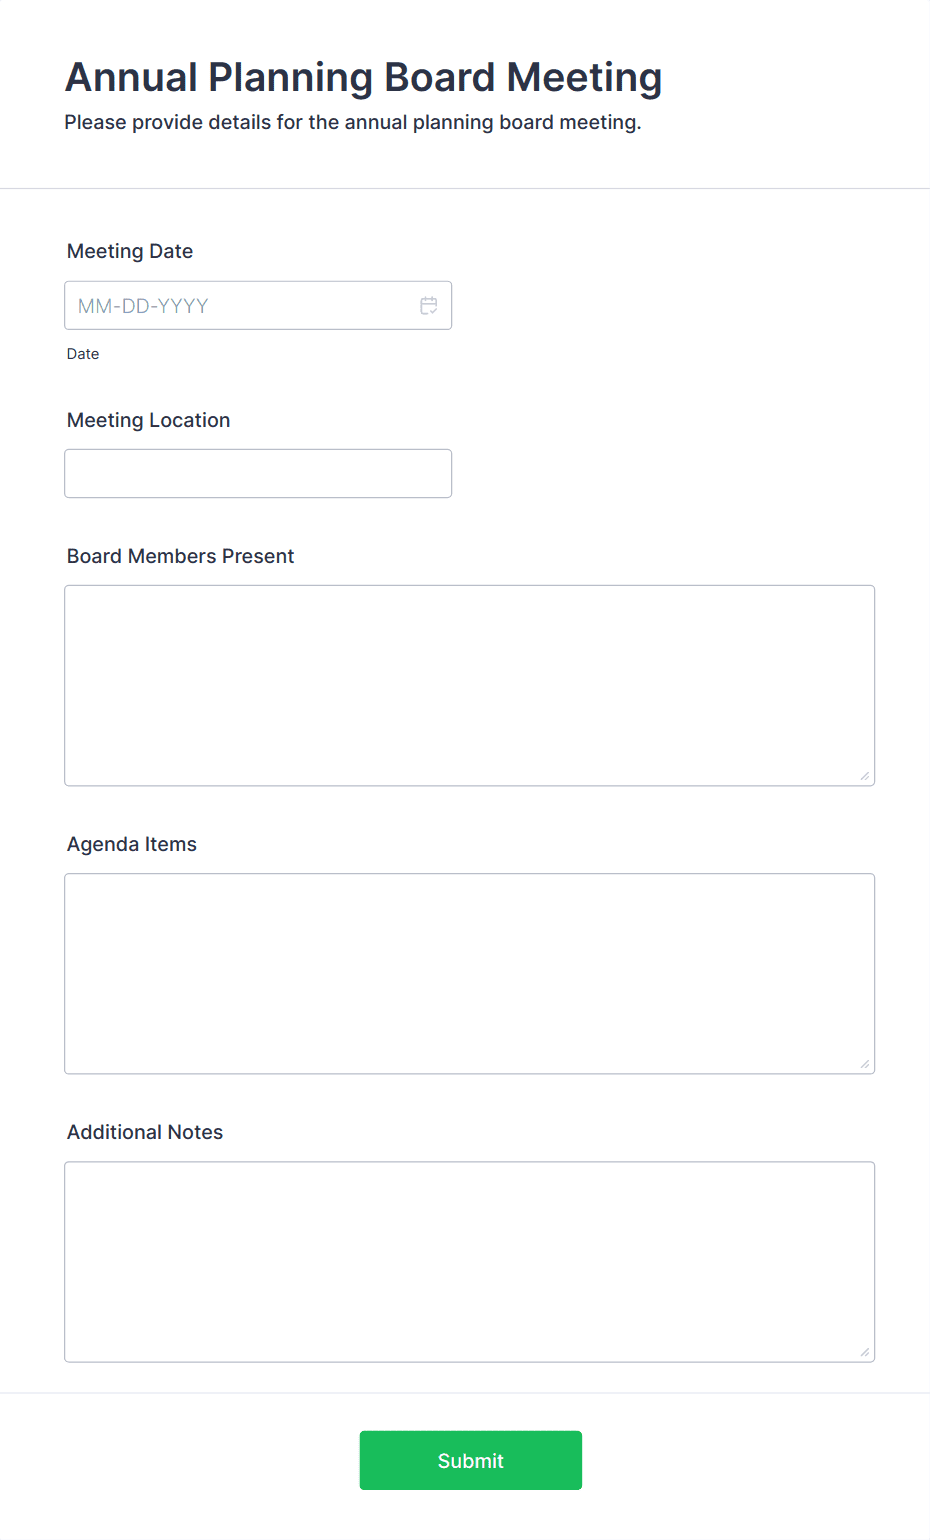Click the Meeting Location label
Image resolution: width=930 pixels, height=1540 pixels.
(x=148, y=420)
